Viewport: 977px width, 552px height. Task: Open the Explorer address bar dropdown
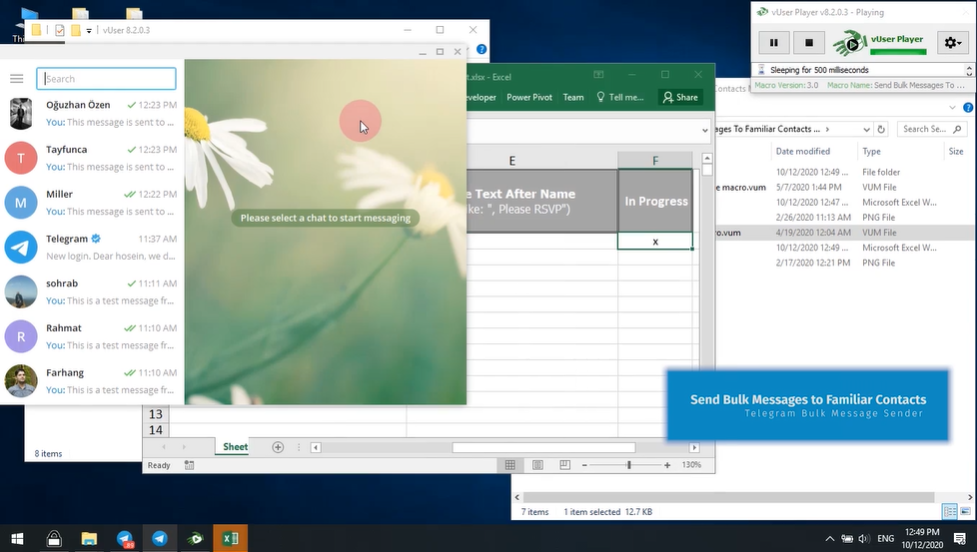pos(866,130)
